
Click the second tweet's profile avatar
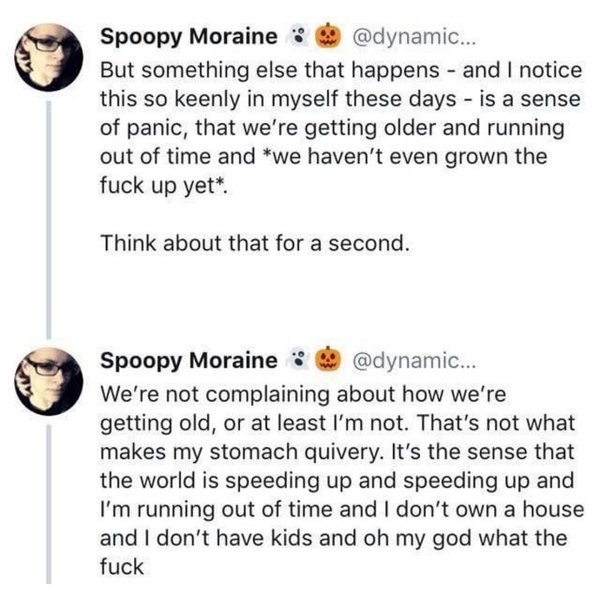[x=48, y=378]
